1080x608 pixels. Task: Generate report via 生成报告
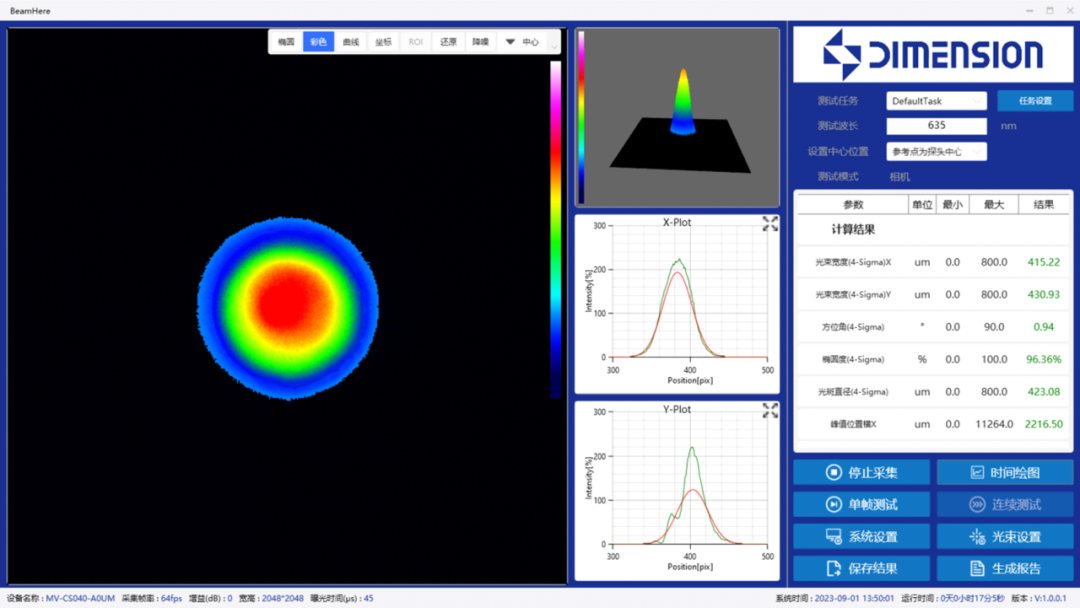(x=1004, y=568)
